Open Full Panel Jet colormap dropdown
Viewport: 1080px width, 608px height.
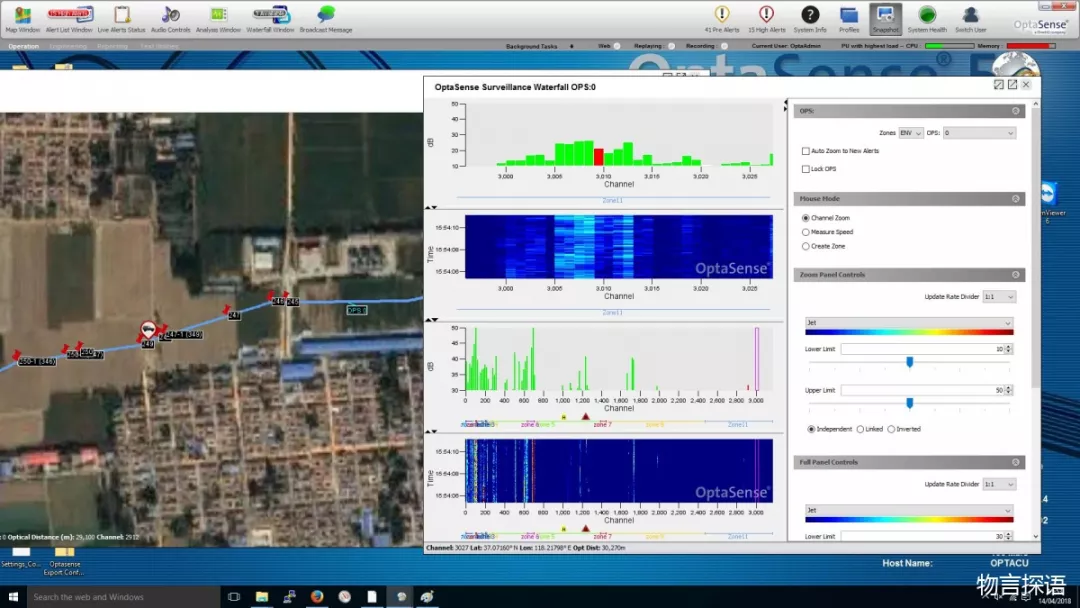tap(908, 510)
